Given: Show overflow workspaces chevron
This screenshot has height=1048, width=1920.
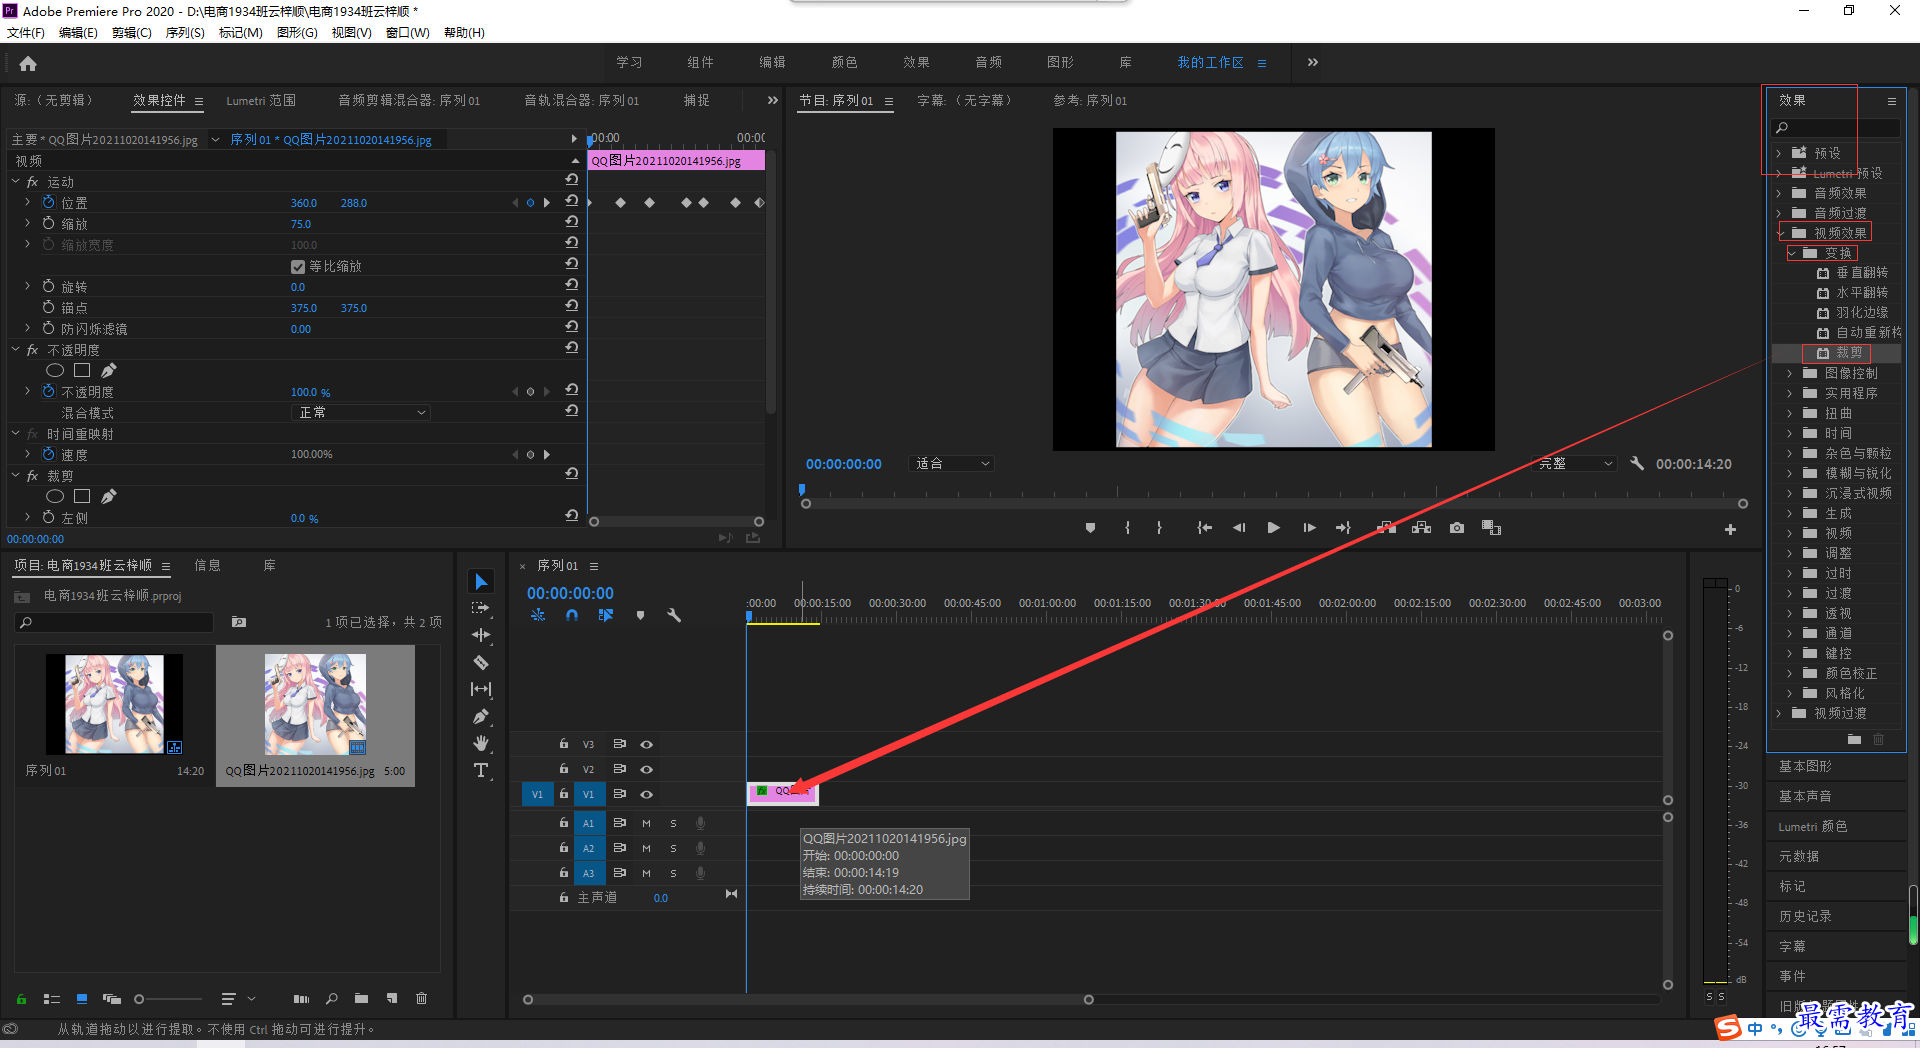Looking at the screenshot, I should (x=1312, y=62).
